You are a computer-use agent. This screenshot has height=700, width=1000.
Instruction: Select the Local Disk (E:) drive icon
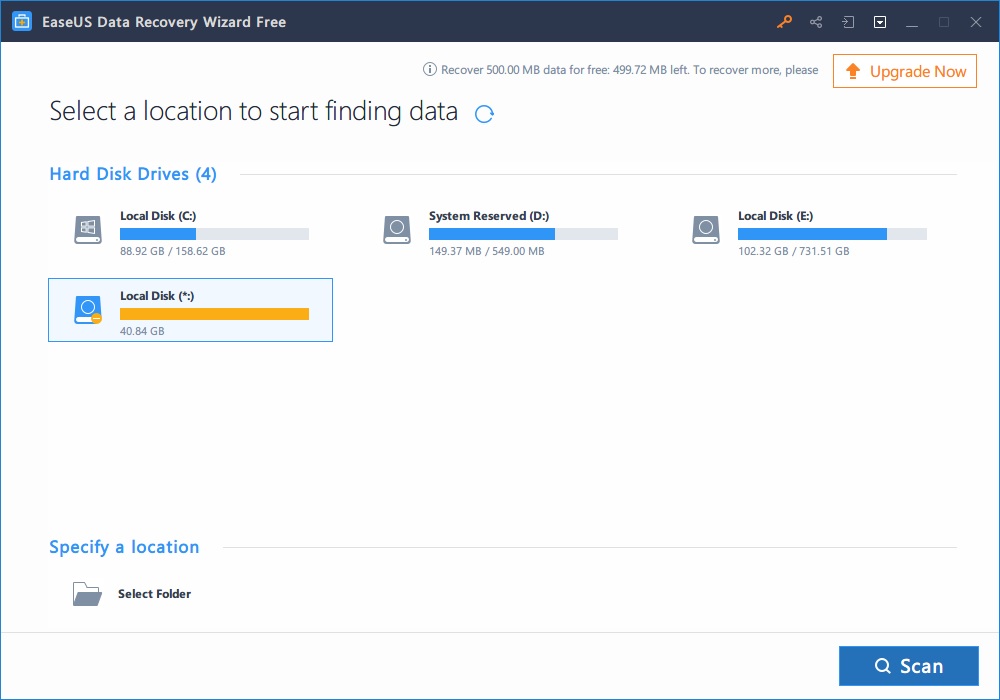pyautogui.click(x=706, y=230)
